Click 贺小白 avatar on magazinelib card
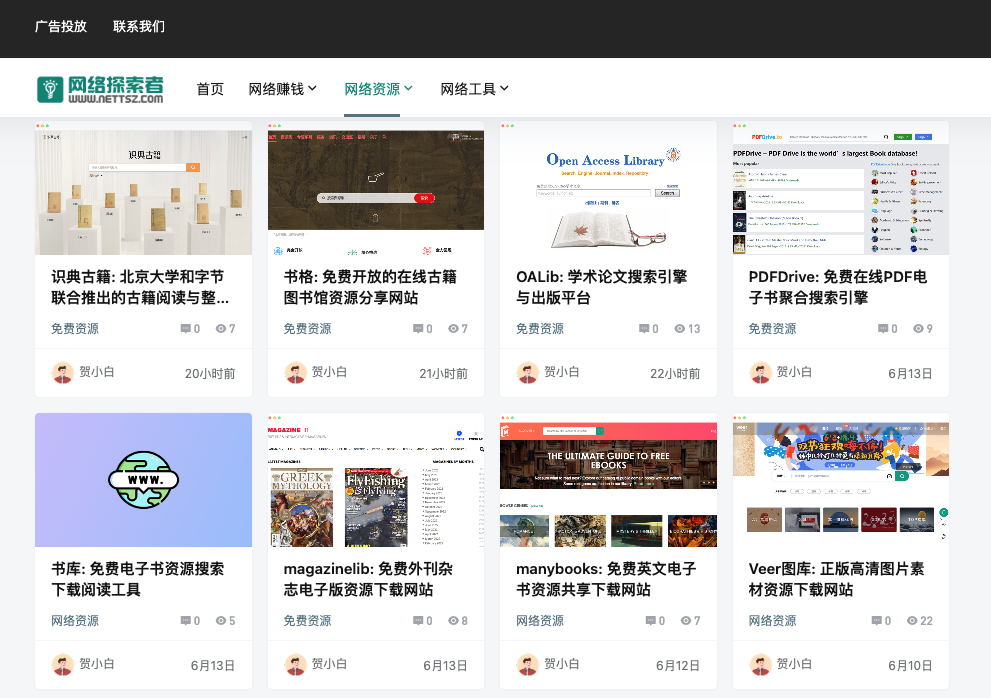The height and width of the screenshot is (698, 991). [x=295, y=665]
